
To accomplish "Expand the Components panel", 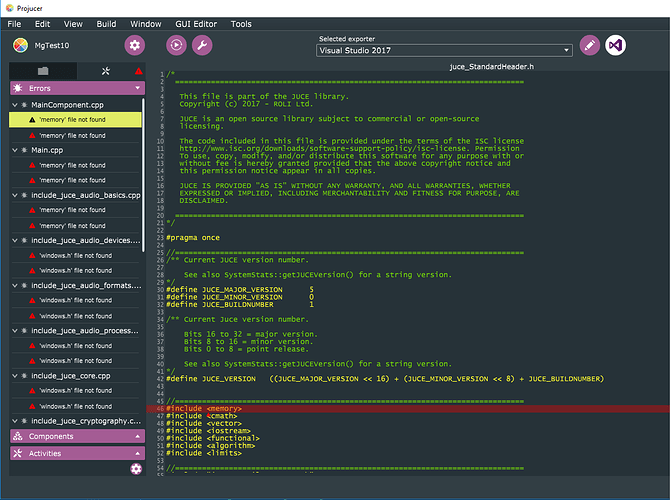I will pos(75,437).
